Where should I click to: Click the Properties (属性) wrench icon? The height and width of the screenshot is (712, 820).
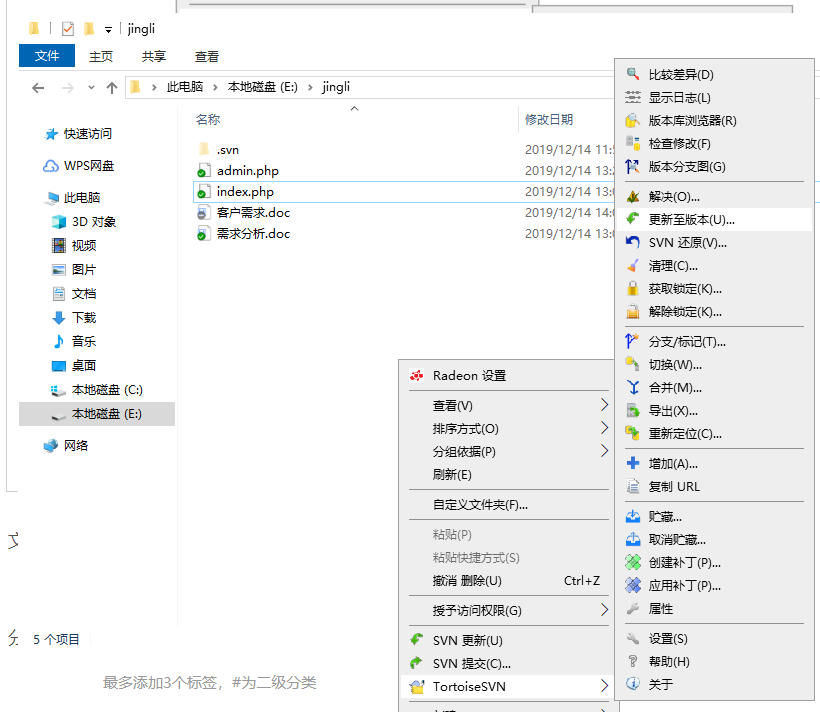[633, 608]
